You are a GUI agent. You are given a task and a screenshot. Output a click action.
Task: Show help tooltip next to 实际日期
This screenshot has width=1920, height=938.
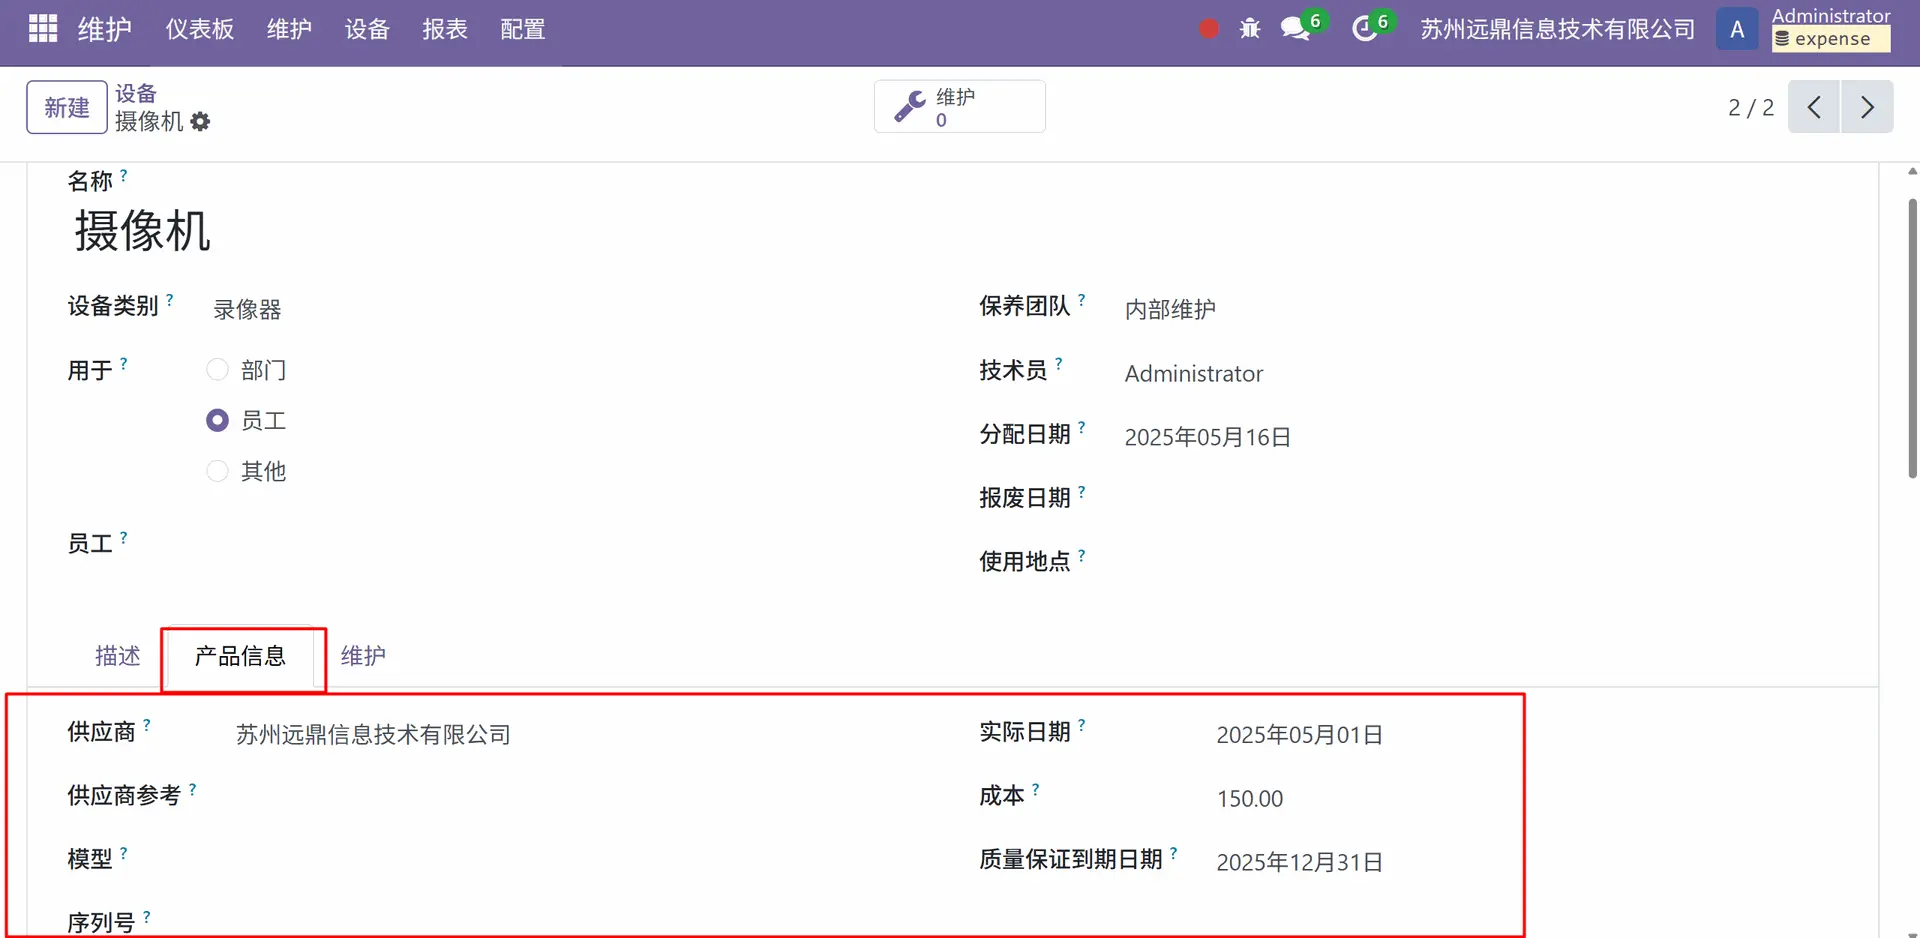1082,725
